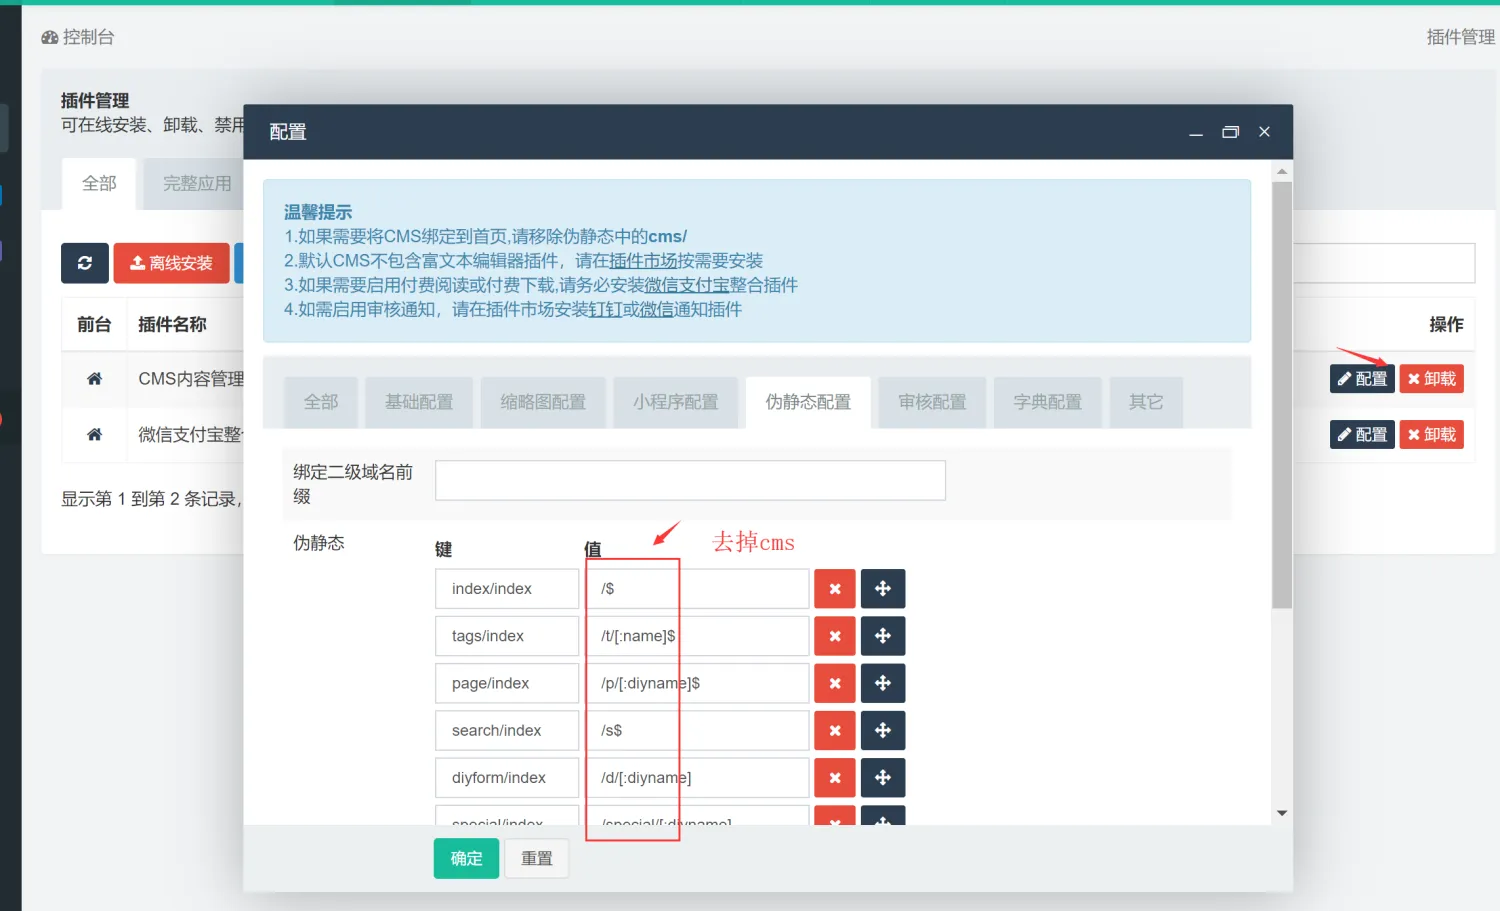Click the dialog scrollbar down arrow

coord(1282,813)
